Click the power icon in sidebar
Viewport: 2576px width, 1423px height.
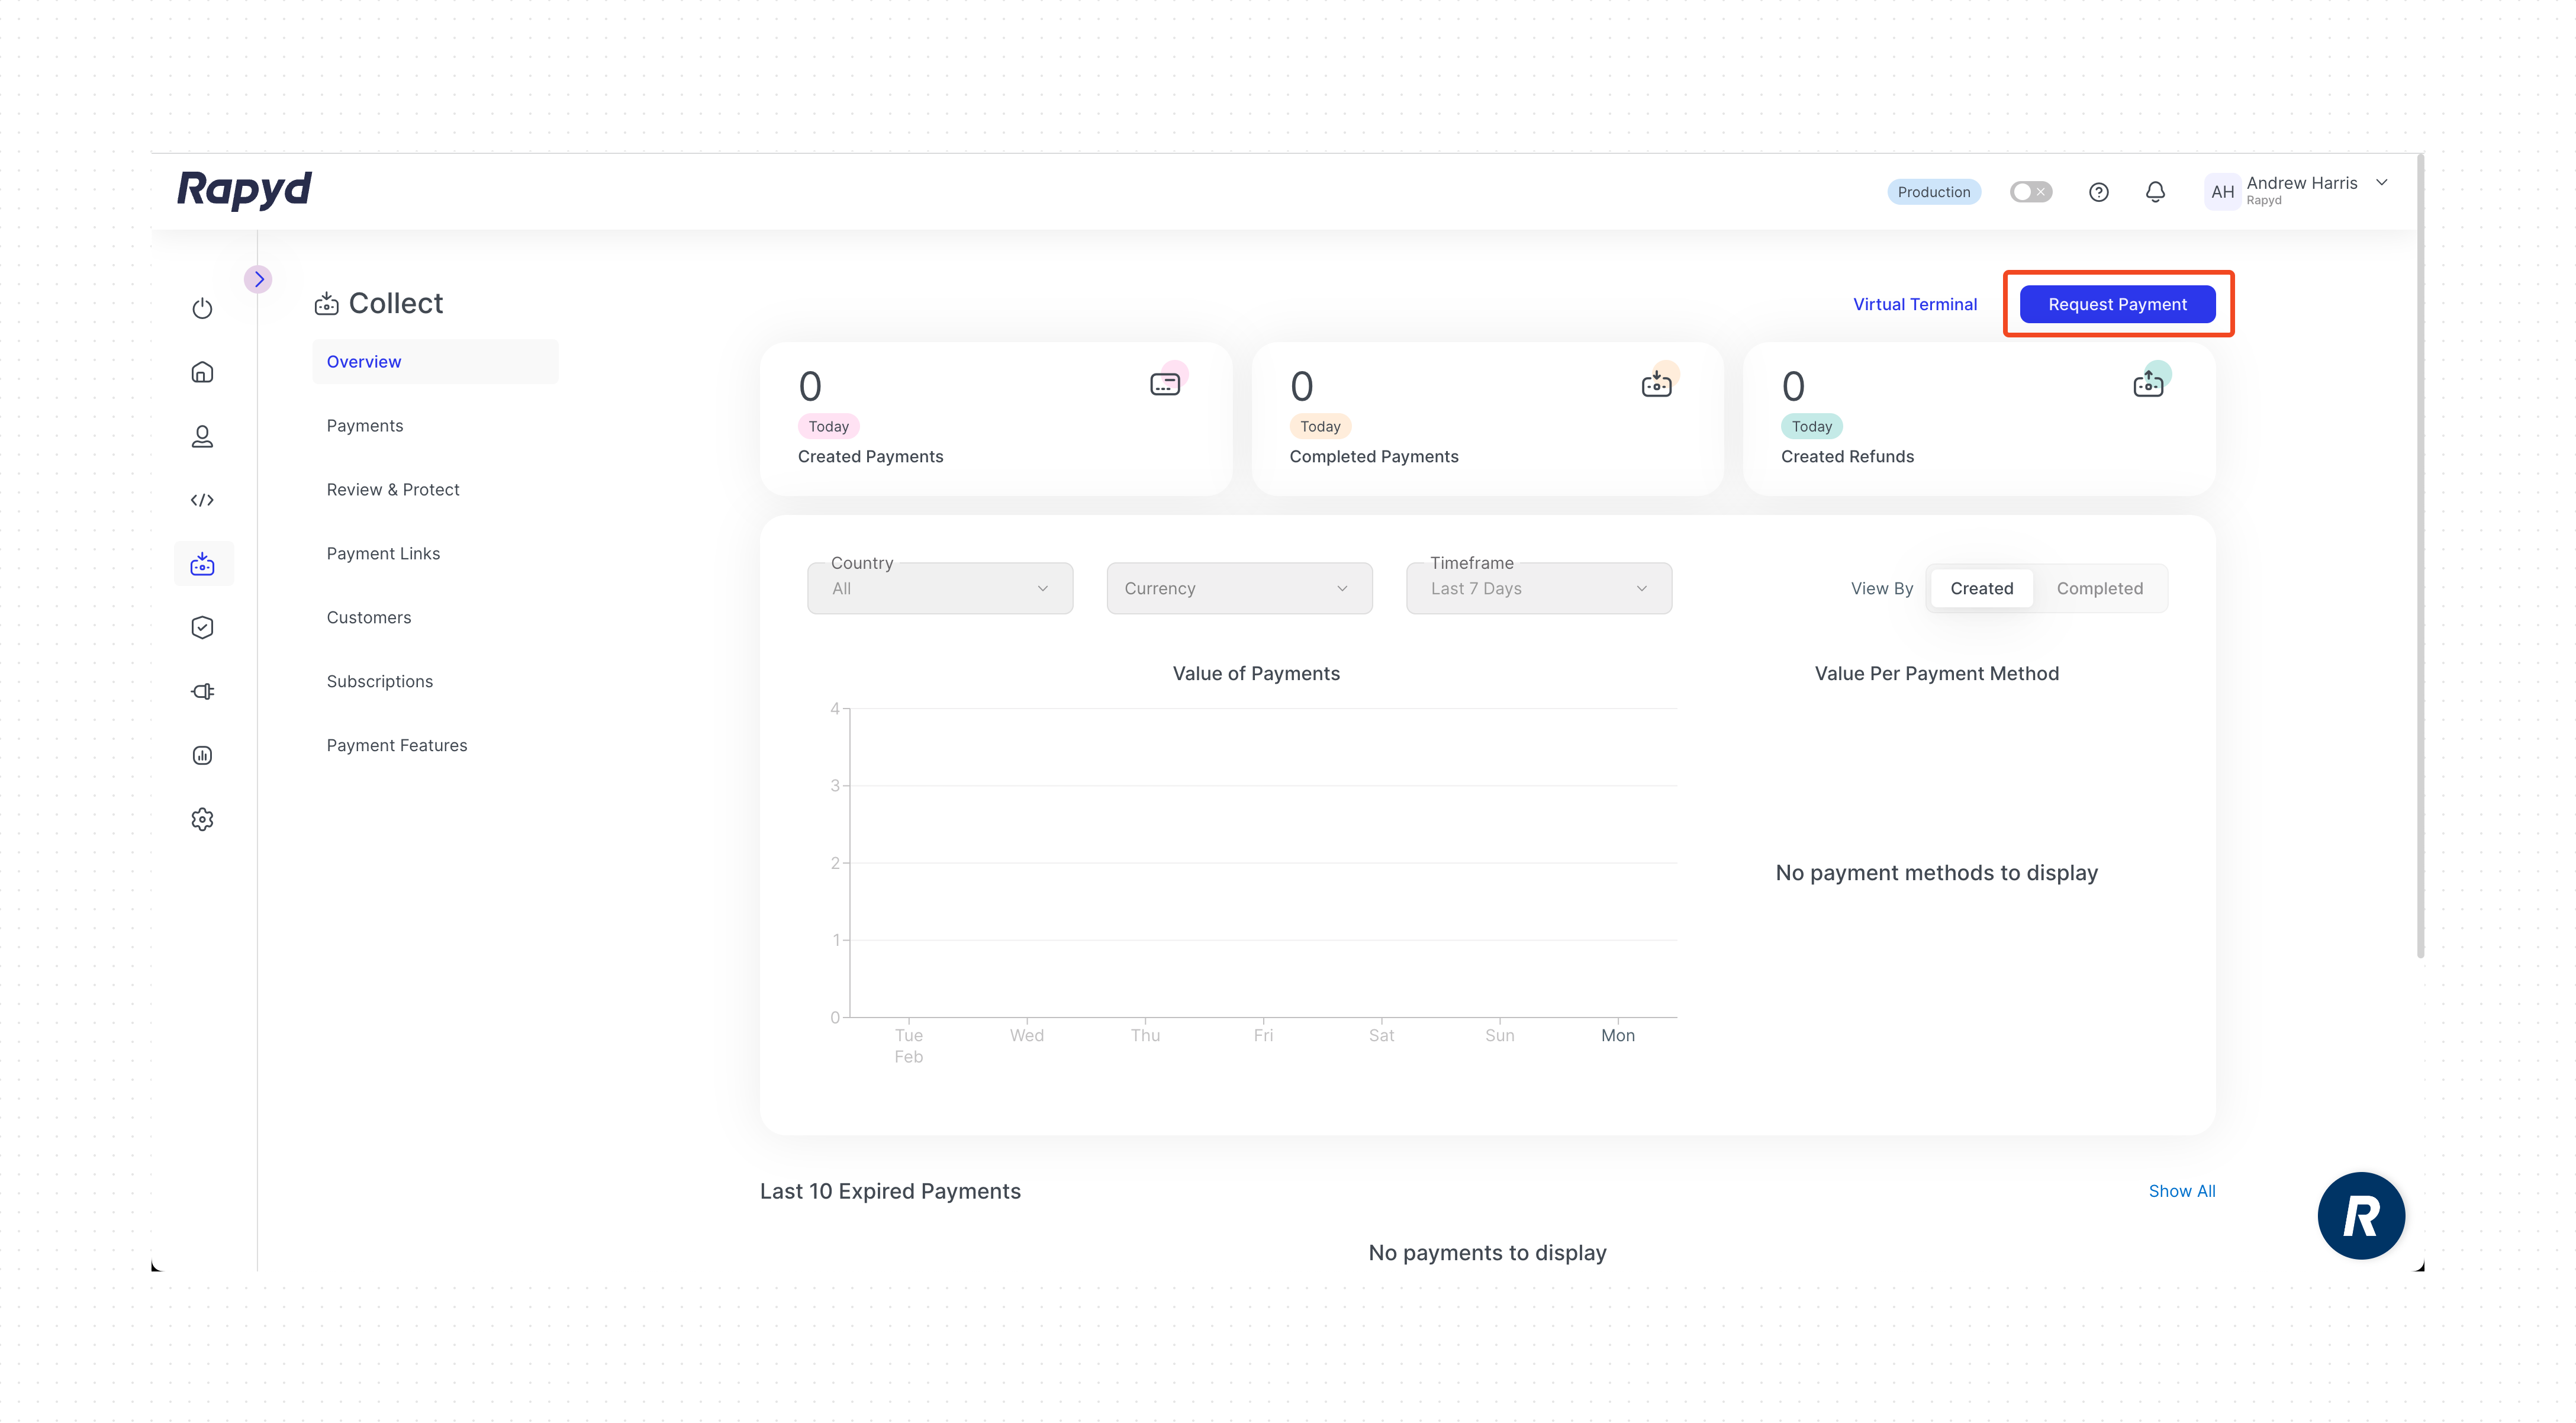click(202, 308)
